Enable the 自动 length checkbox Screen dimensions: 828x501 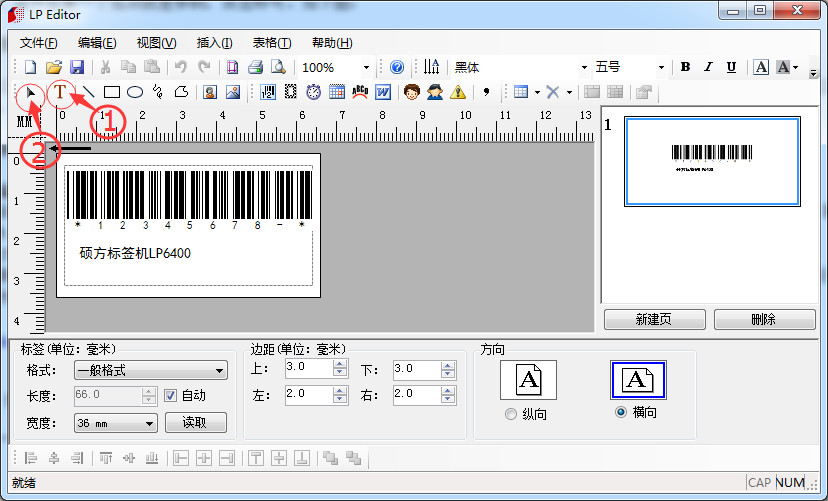coord(170,395)
